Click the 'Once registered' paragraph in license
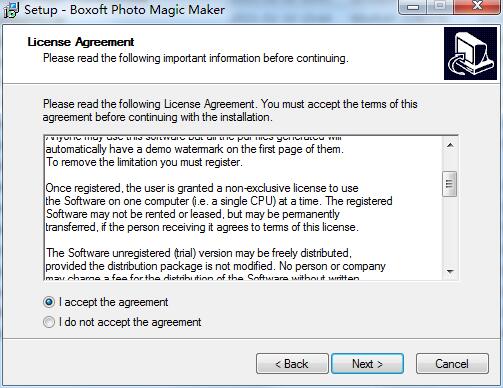The height and width of the screenshot is (388, 503). [x=219, y=207]
